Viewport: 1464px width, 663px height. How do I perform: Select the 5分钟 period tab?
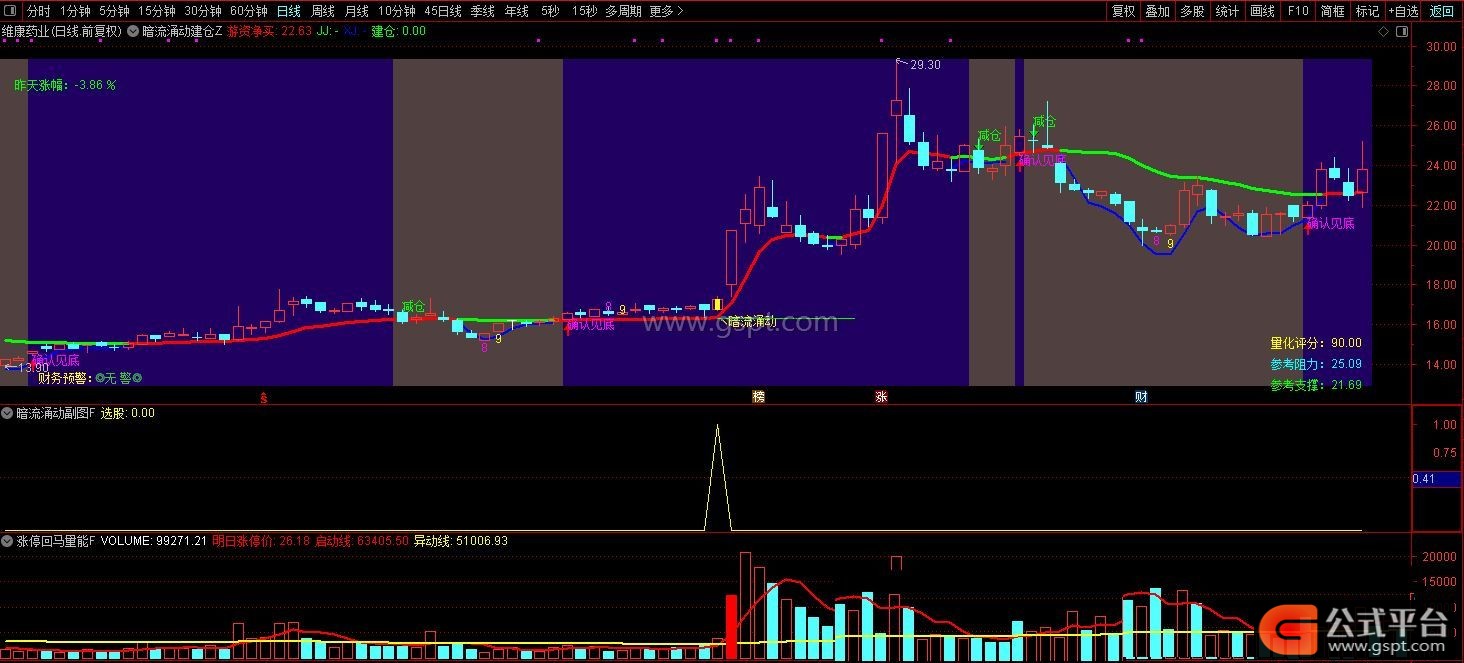tap(114, 11)
